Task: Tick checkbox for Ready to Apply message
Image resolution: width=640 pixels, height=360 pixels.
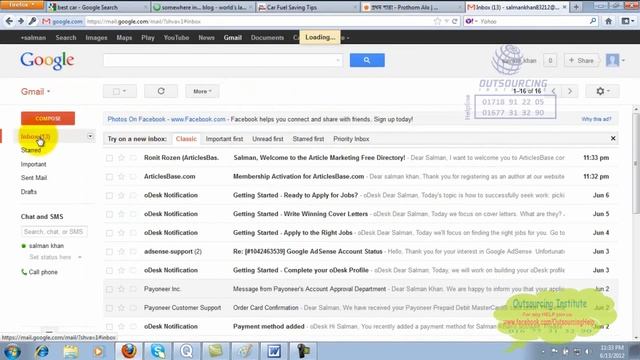Action: coord(109,196)
